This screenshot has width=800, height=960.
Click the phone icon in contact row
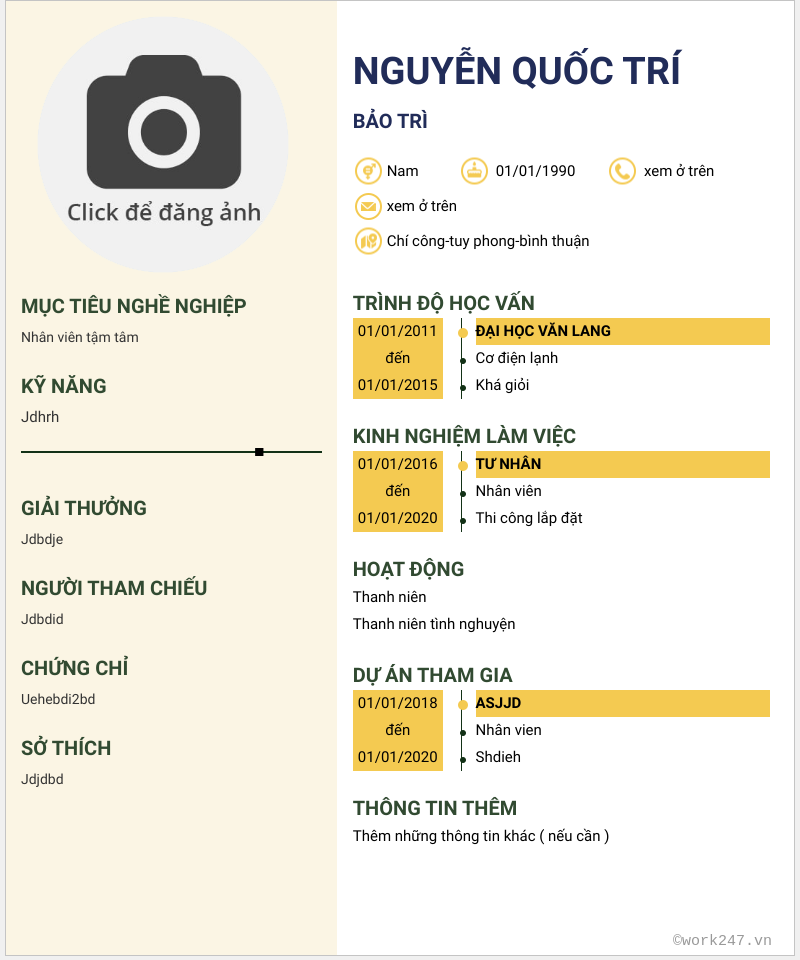click(622, 171)
